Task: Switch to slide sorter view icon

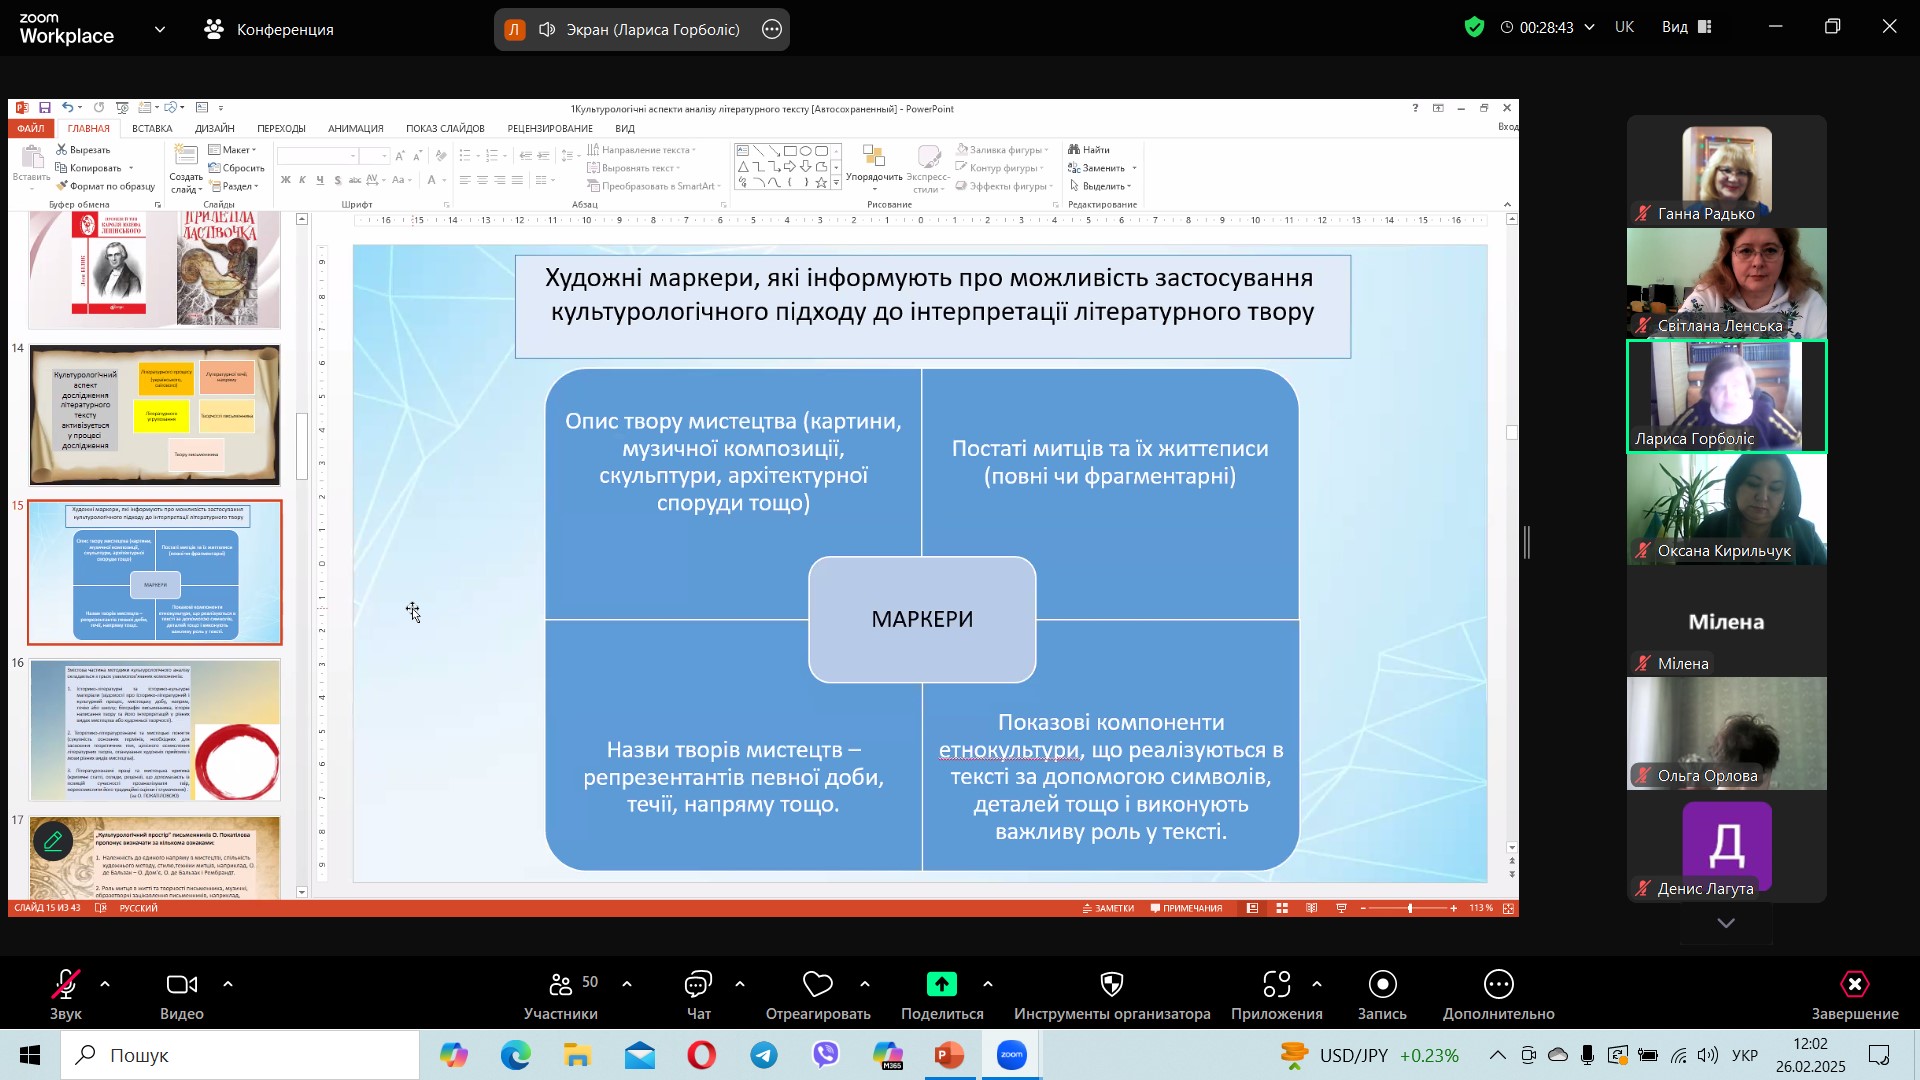Action: [1282, 909]
